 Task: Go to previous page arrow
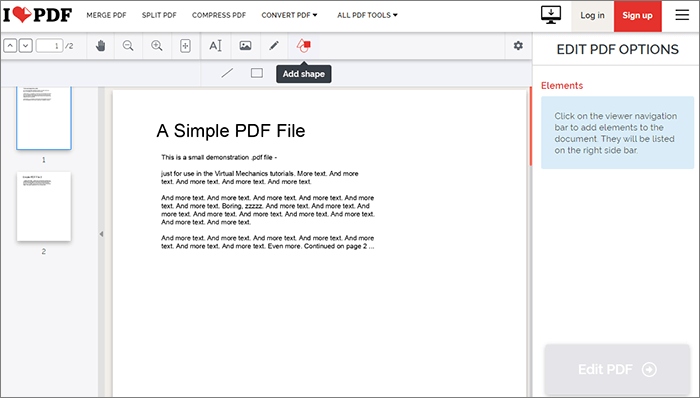click(x=10, y=46)
